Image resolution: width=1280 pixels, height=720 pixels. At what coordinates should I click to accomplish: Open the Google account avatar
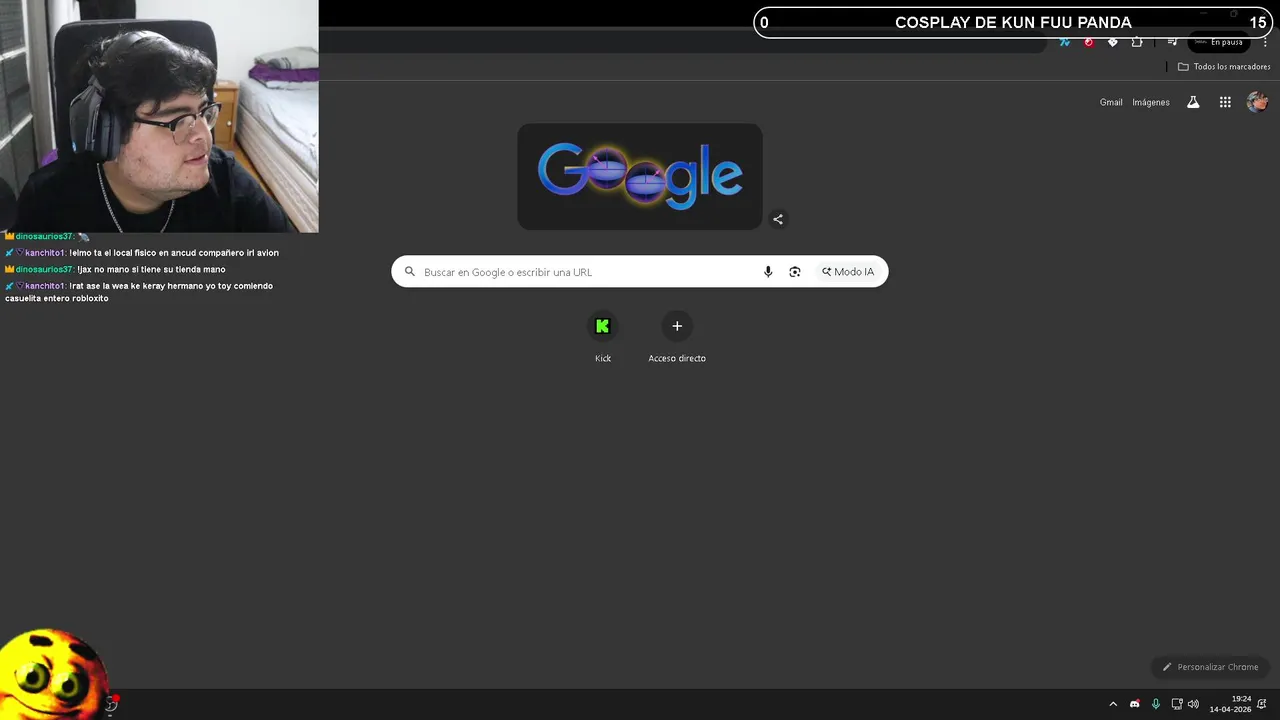click(1258, 102)
